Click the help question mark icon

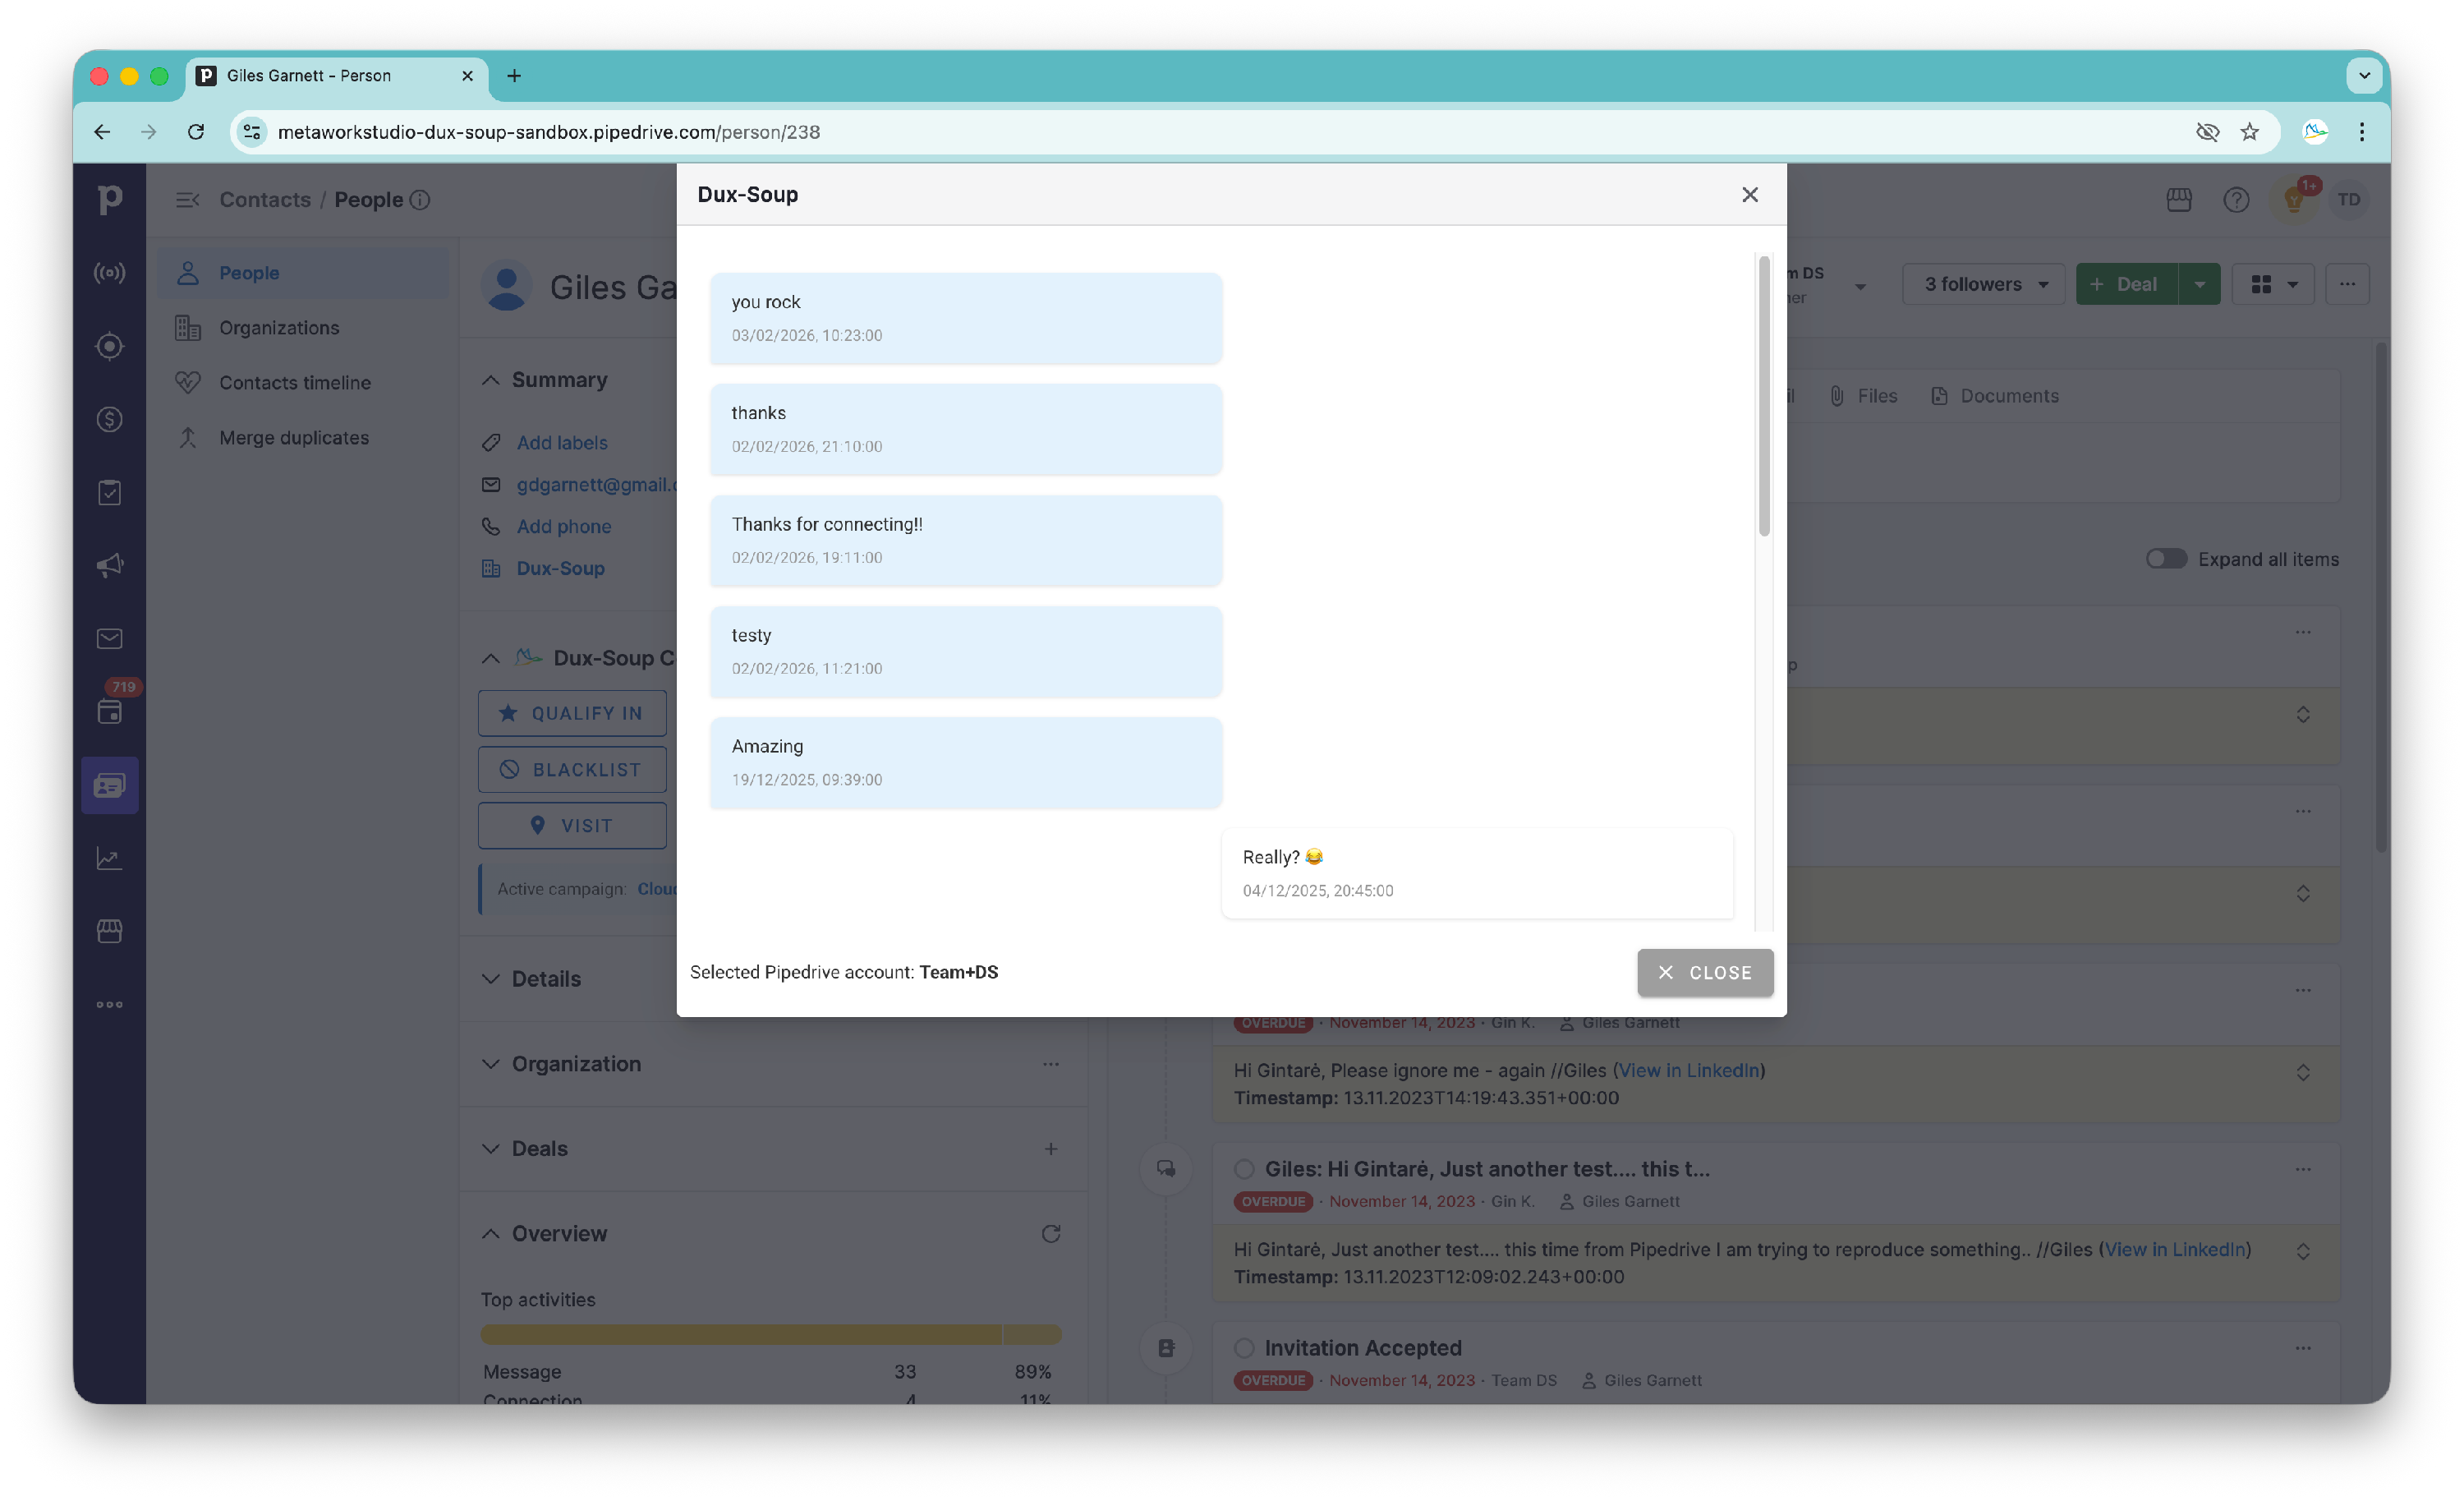pos(2236,200)
